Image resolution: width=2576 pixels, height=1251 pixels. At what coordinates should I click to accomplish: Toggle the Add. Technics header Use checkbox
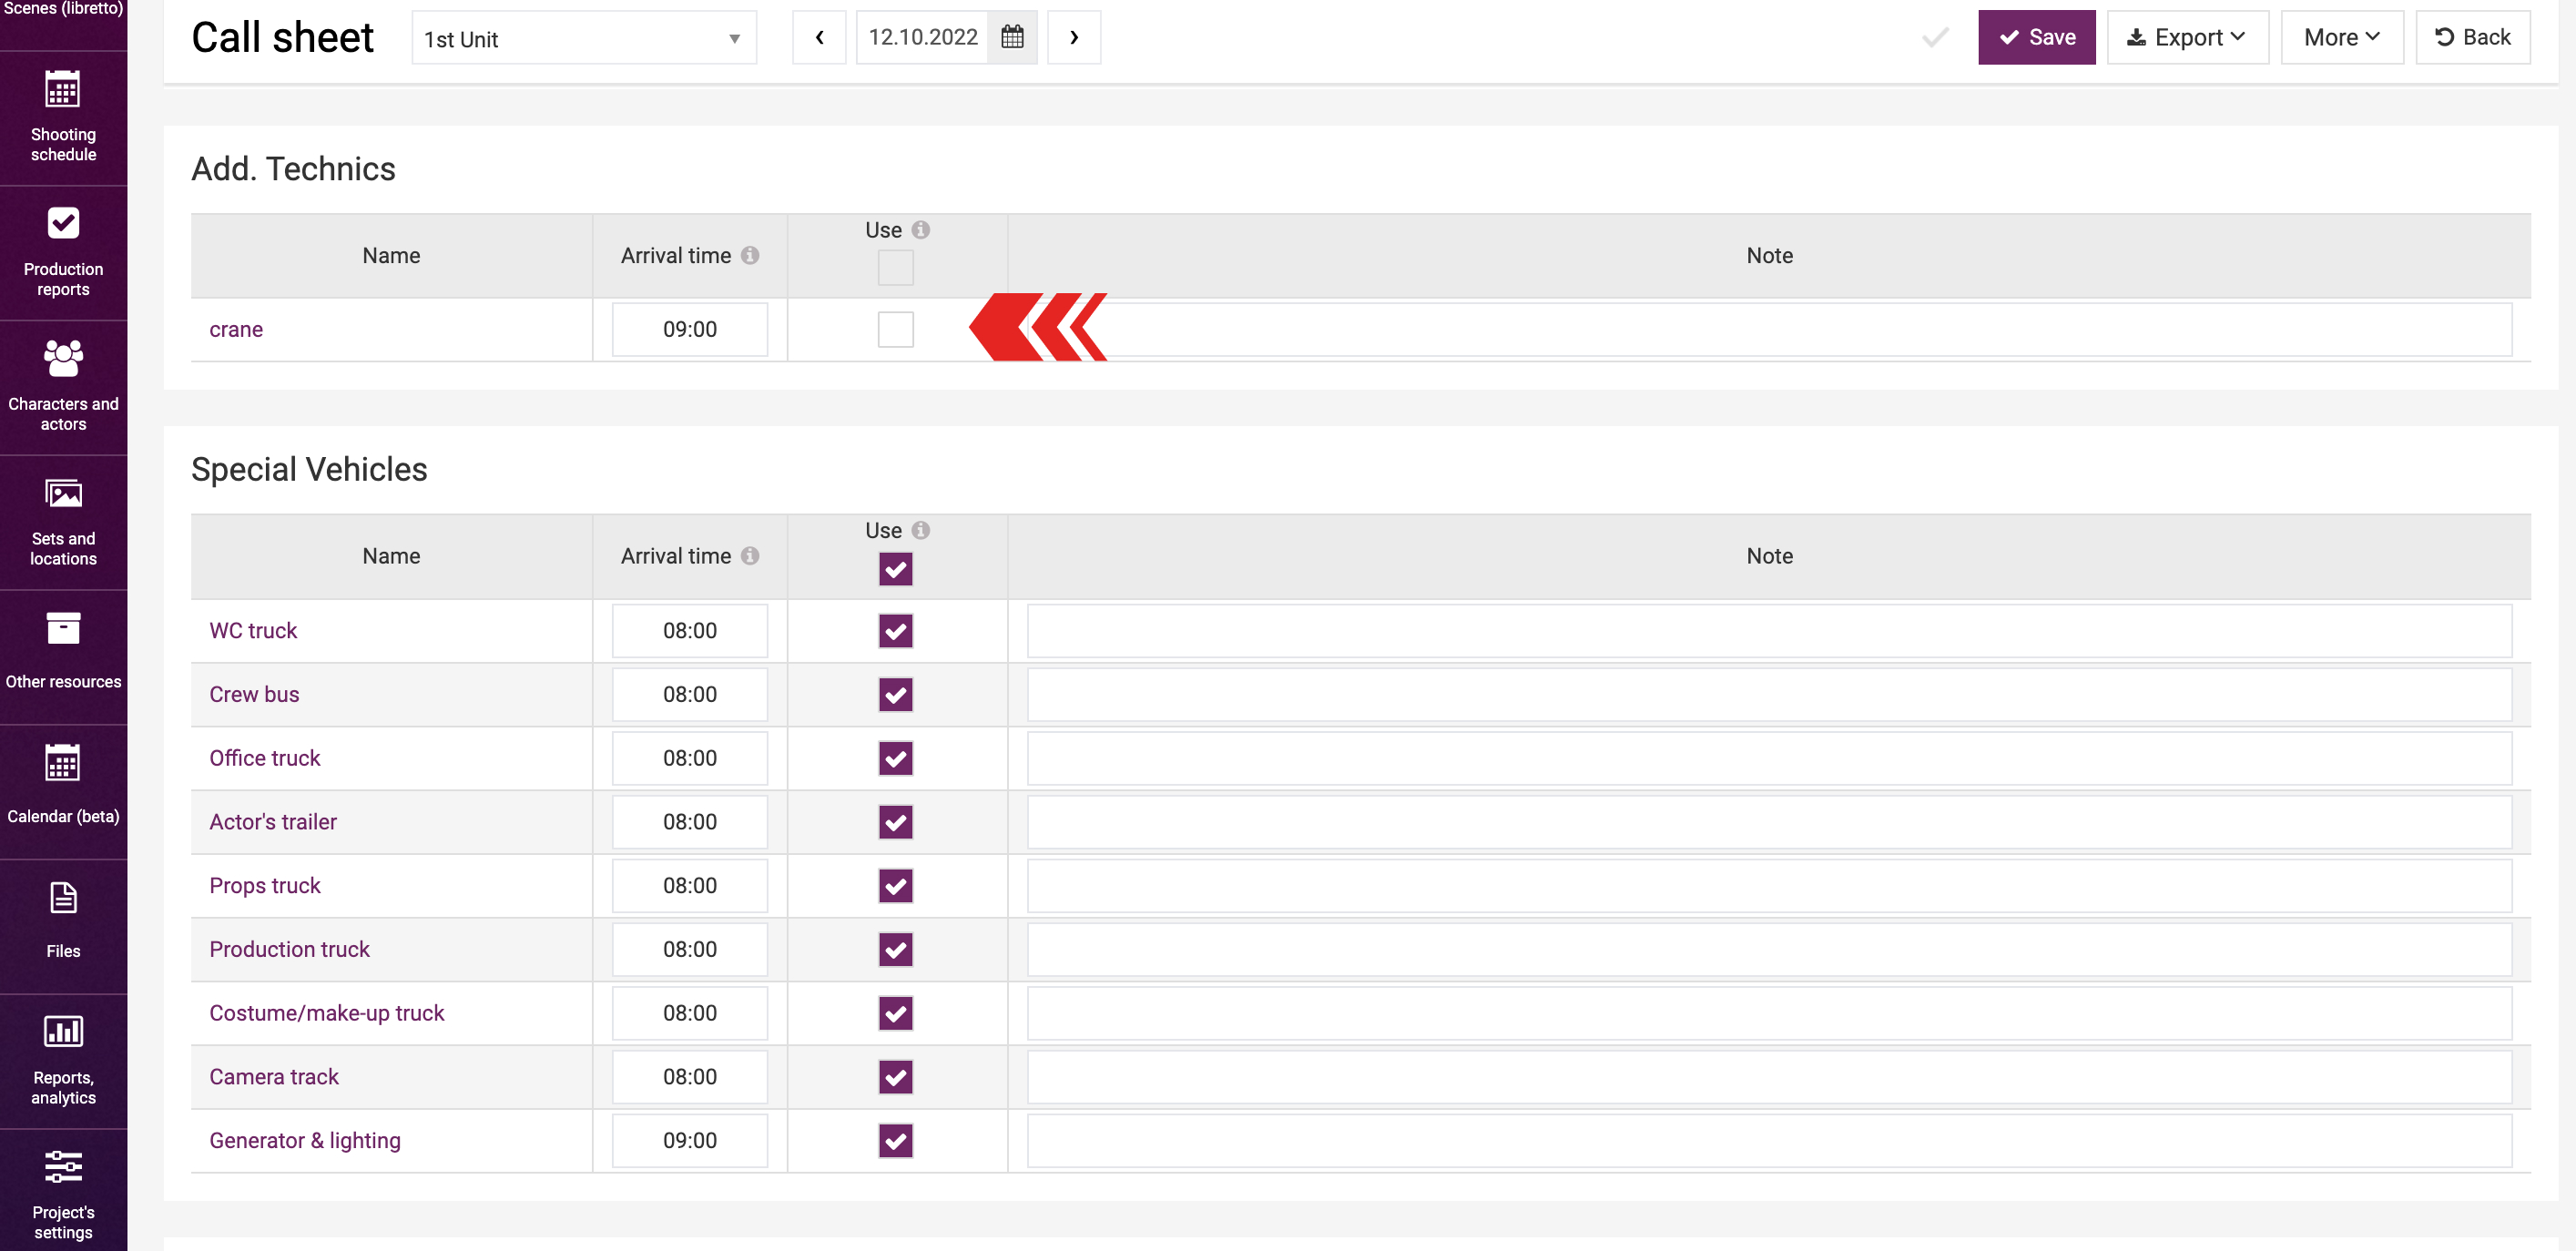coord(896,268)
